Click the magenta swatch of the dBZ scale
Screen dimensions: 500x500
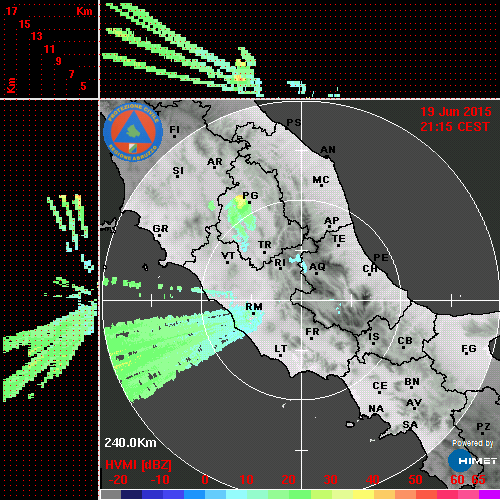[x=489, y=494]
